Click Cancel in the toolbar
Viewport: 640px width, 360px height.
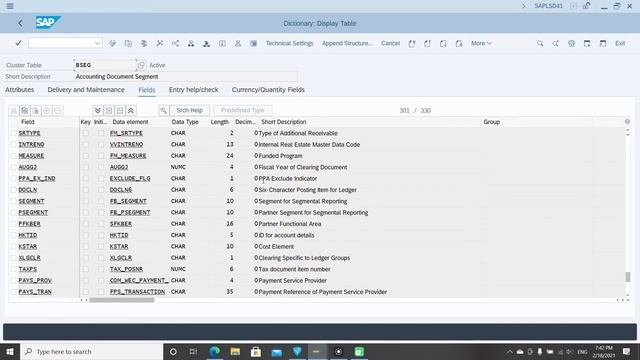(x=390, y=43)
